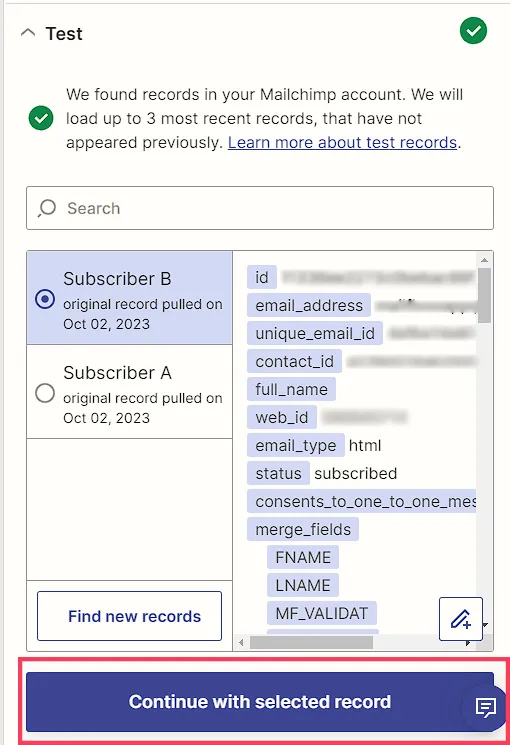Select Subscriber B radio button

click(45, 299)
